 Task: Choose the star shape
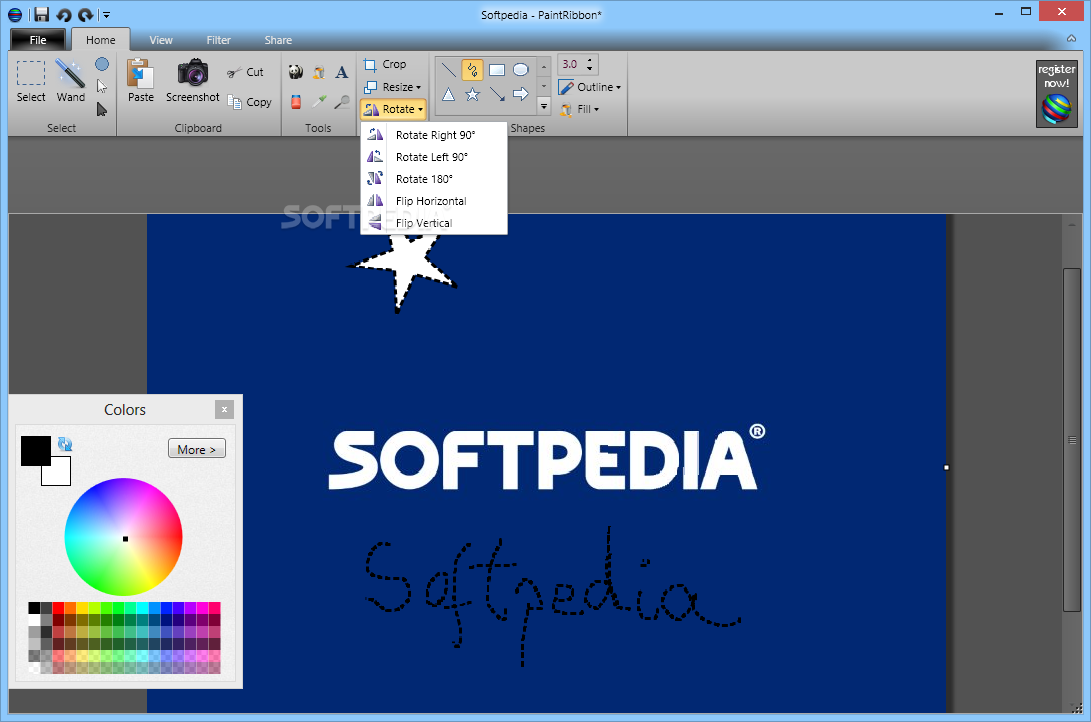(x=472, y=94)
